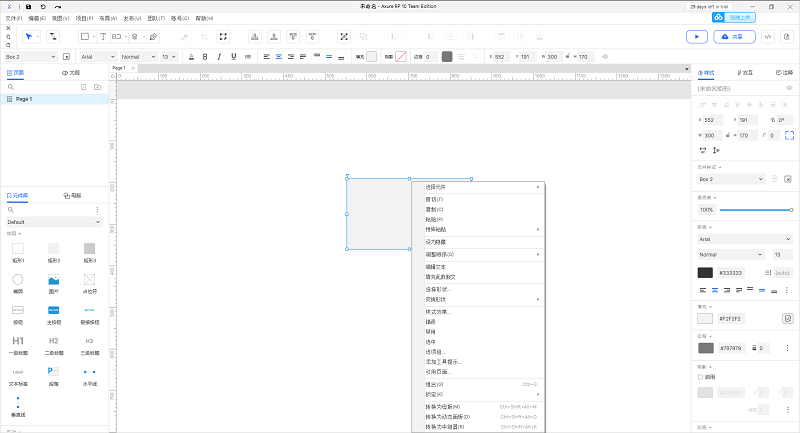Select the Text tool in toolbar
The width and height of the screenshot is (800, 433).
pos(103,36)
